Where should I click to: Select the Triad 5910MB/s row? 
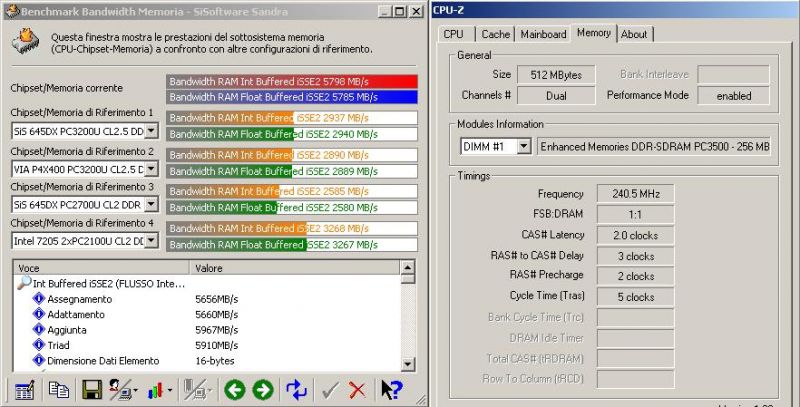207,345
